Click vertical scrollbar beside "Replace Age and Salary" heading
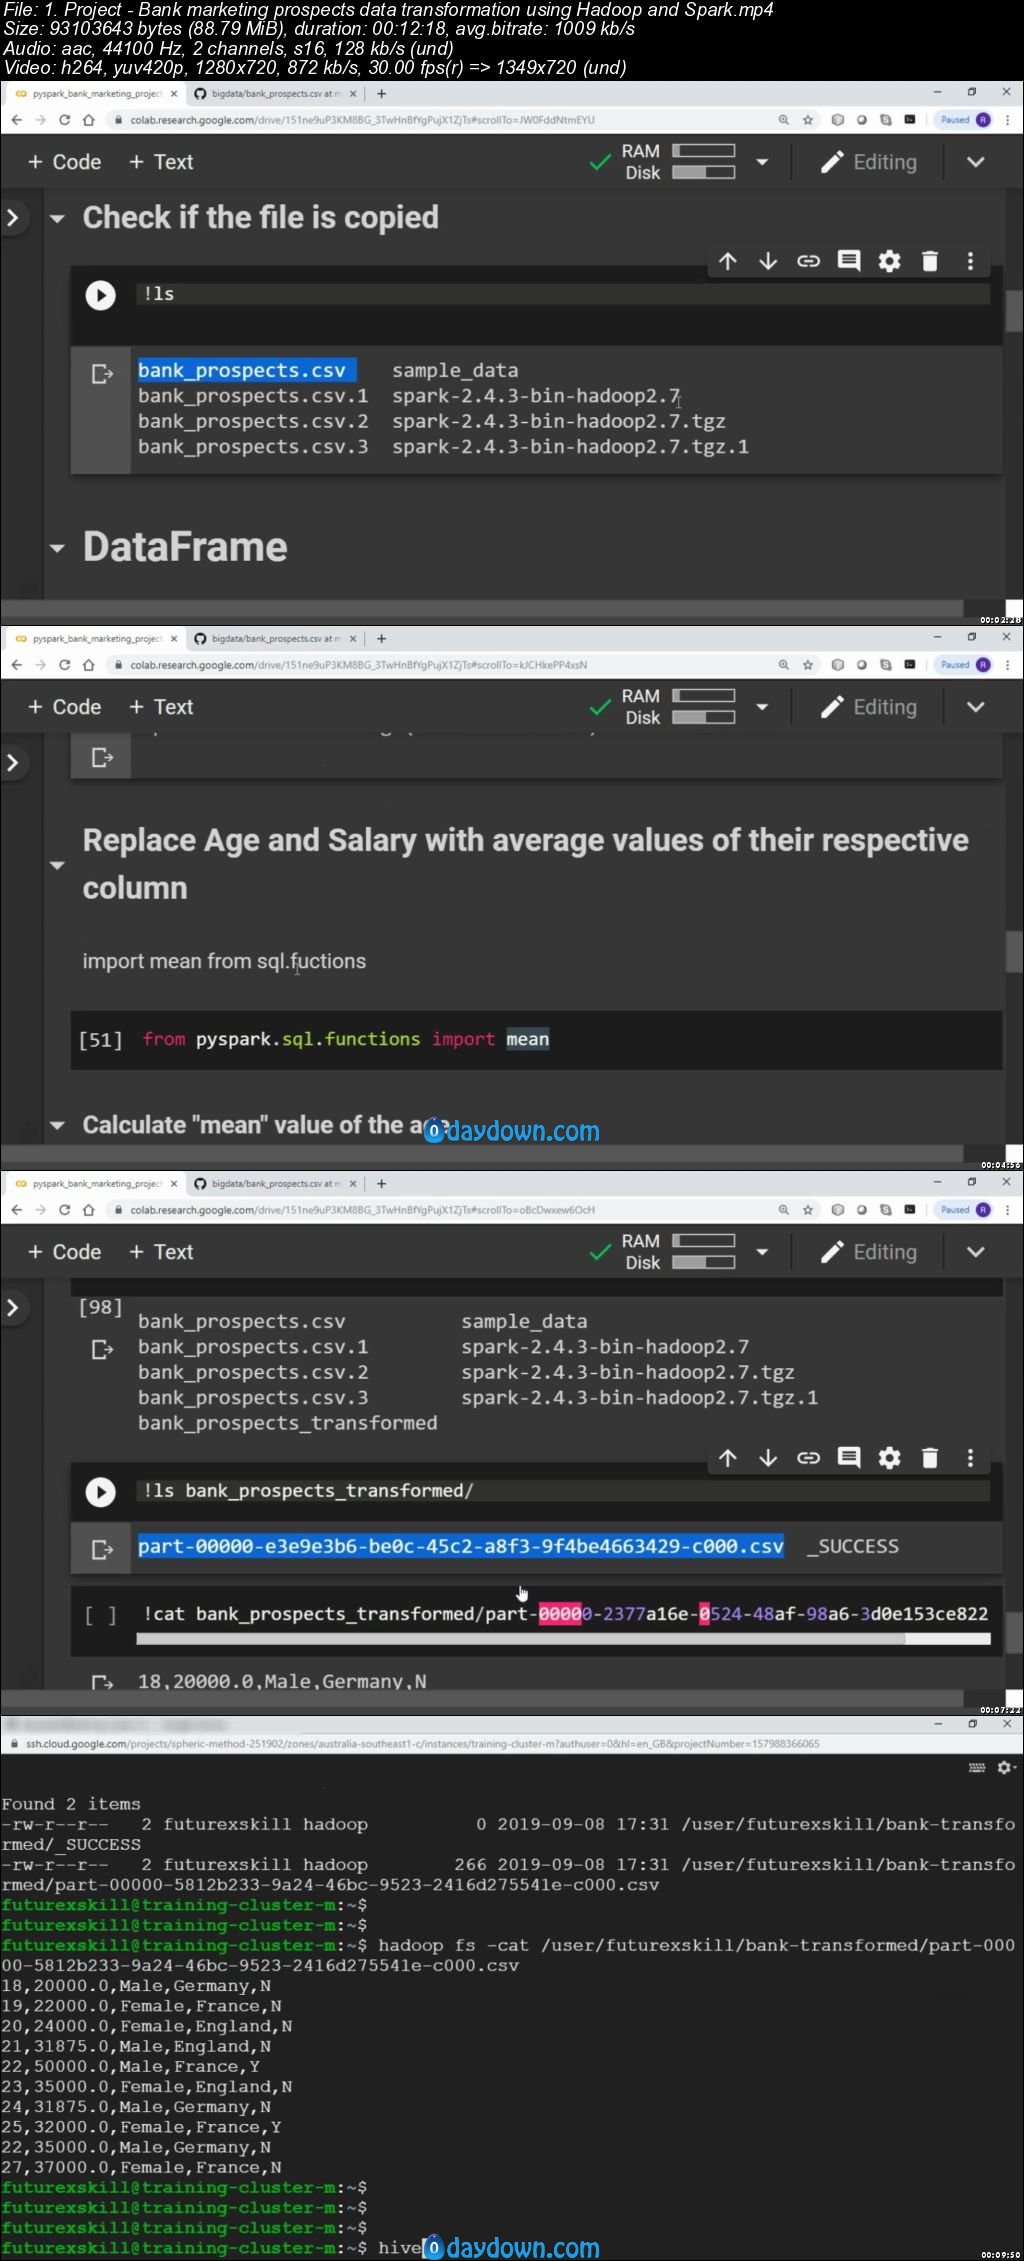The width and height of the screenshot is (1024, 2261). point(1014,951)
